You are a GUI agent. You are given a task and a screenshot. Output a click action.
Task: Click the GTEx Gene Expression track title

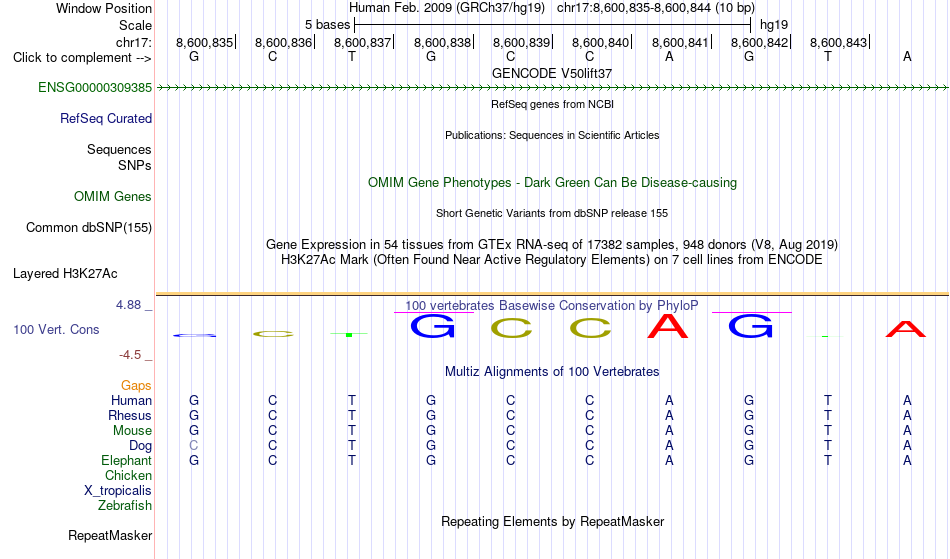point(552,245)
